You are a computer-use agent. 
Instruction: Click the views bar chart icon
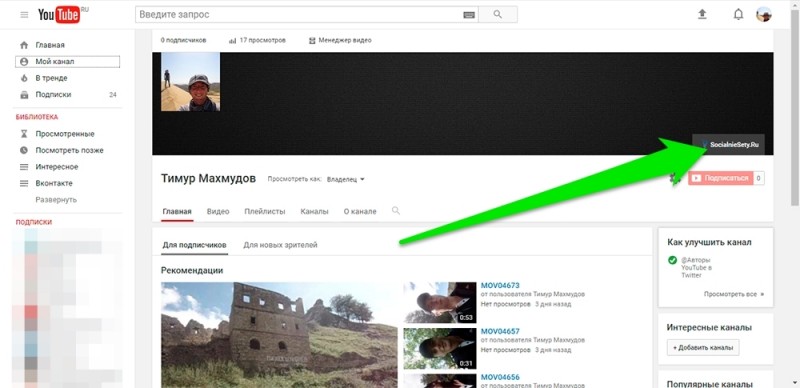(233, 40)
